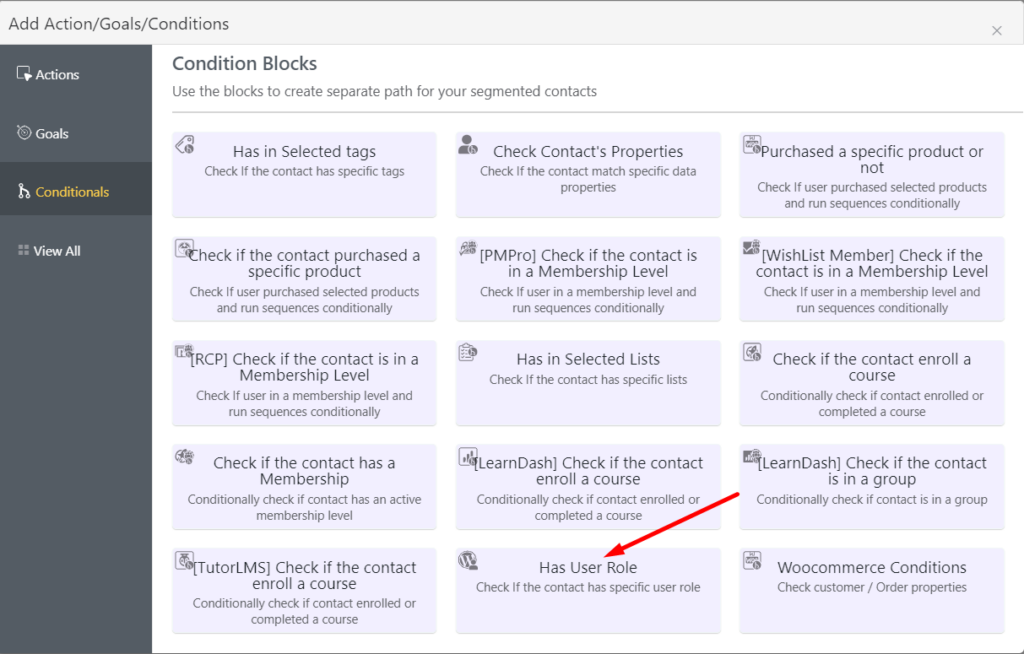
Task: Select the Conditionals tab
Action: [x=76, y=191]
